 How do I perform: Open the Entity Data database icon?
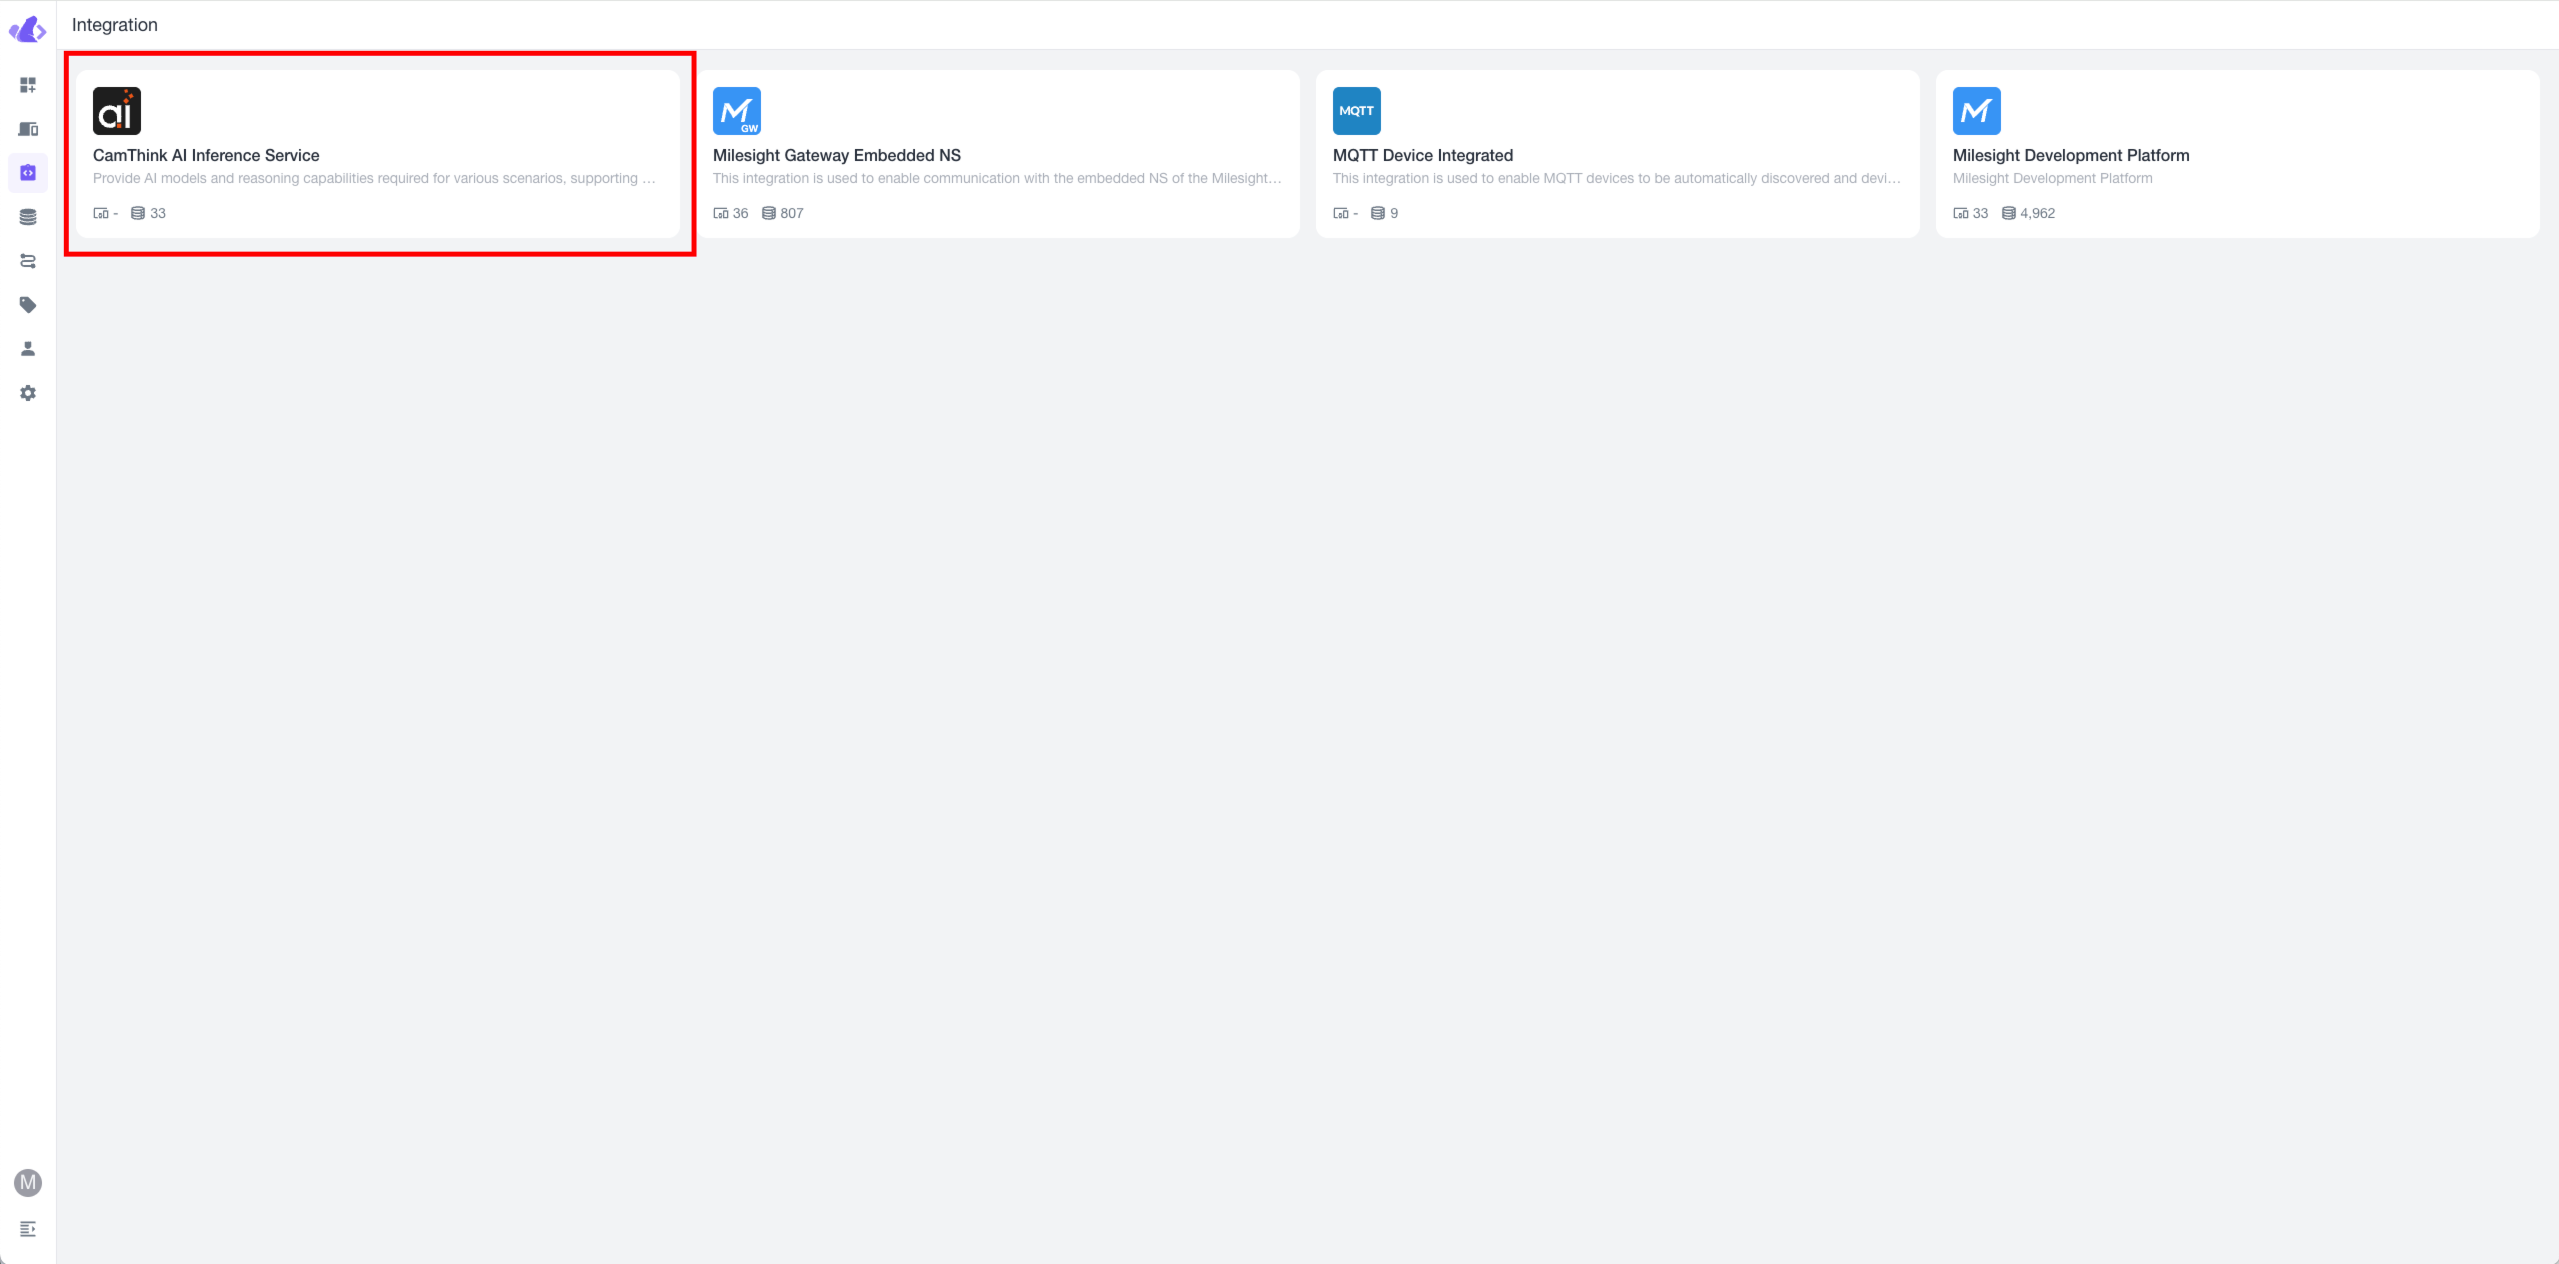tap(28, 216)
